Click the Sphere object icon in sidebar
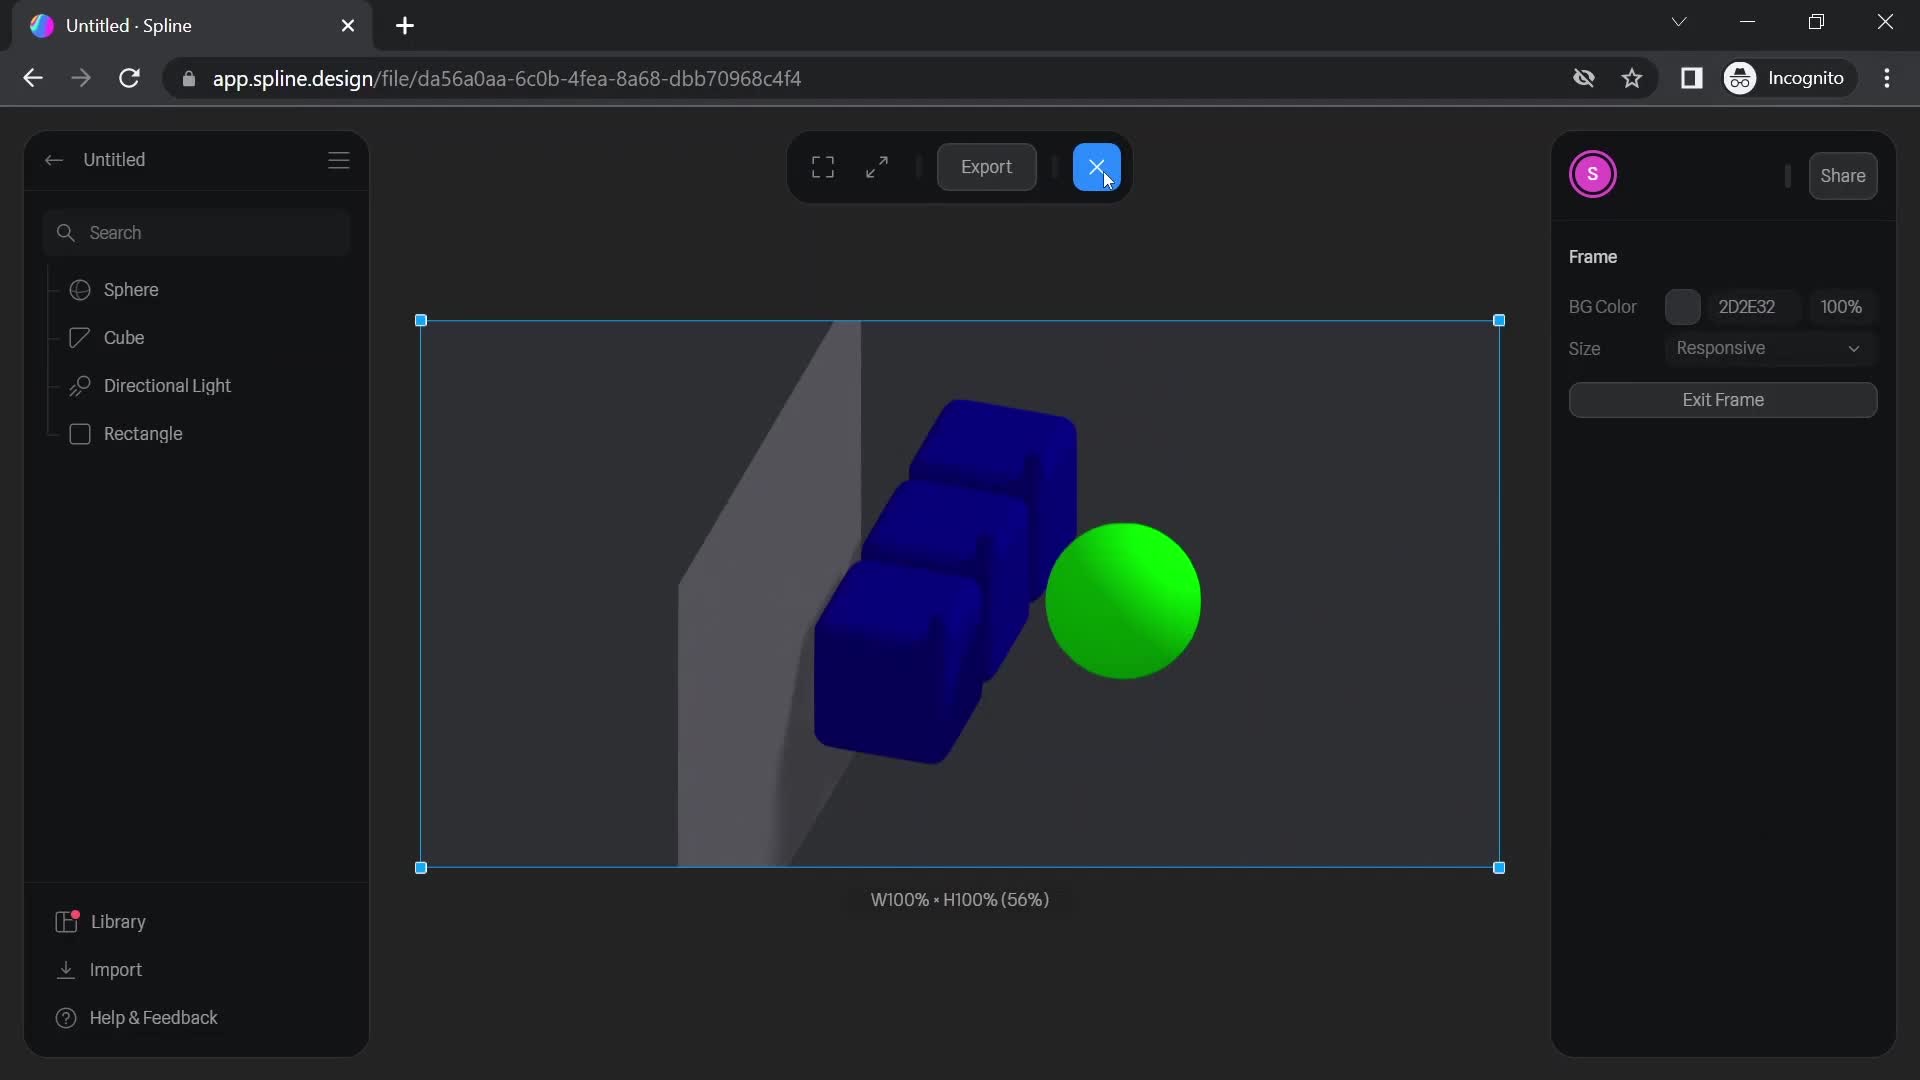1920x1080 pixels. (x=78, y=289)
